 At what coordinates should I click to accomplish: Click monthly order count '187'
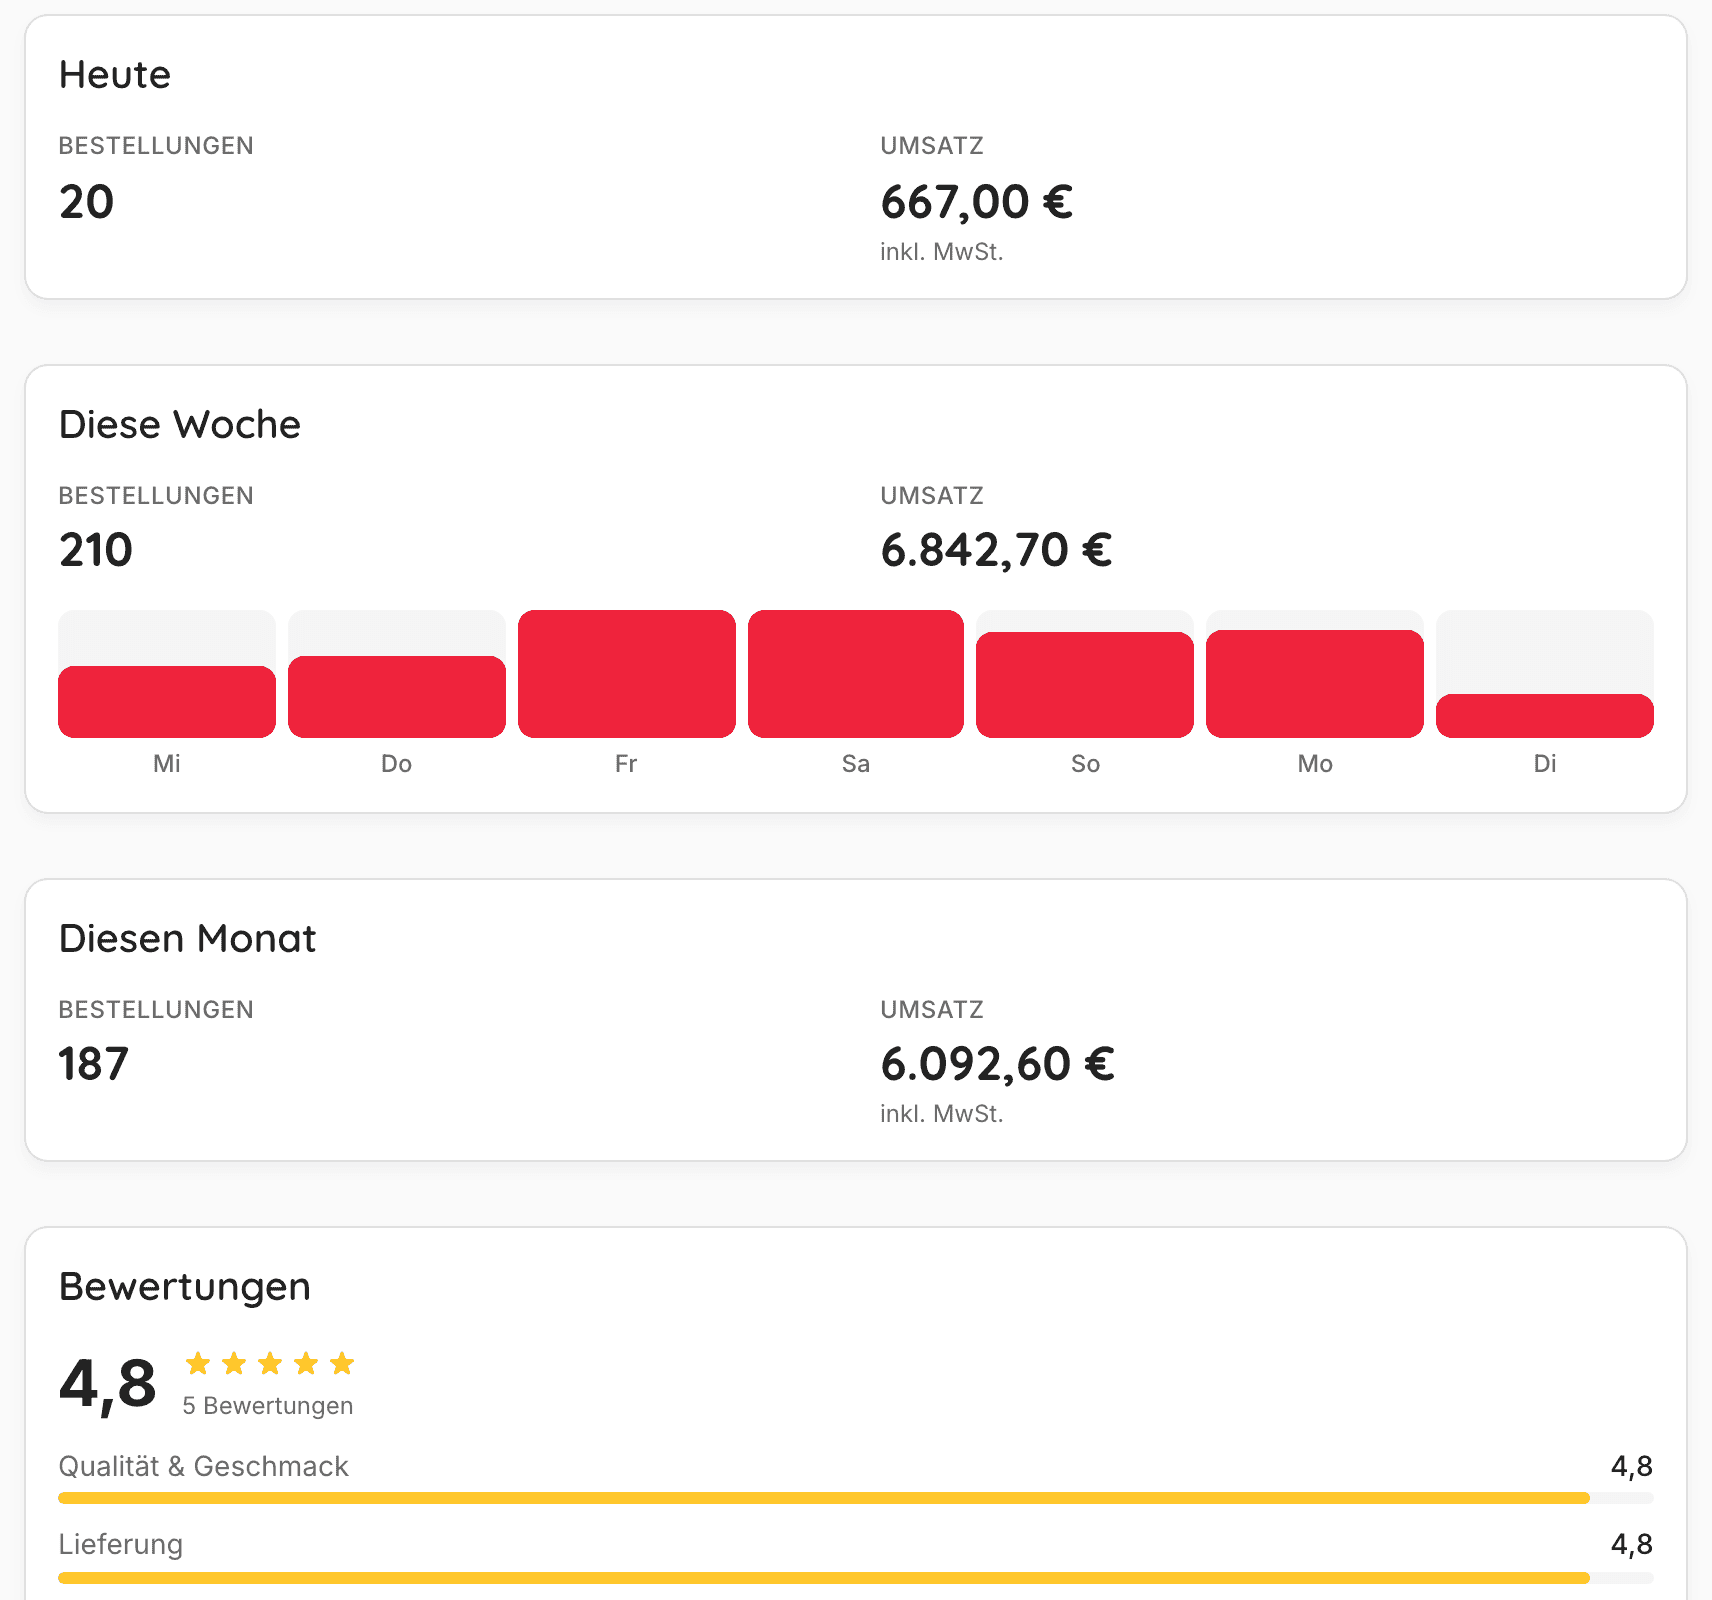[x=93, y=1064]
